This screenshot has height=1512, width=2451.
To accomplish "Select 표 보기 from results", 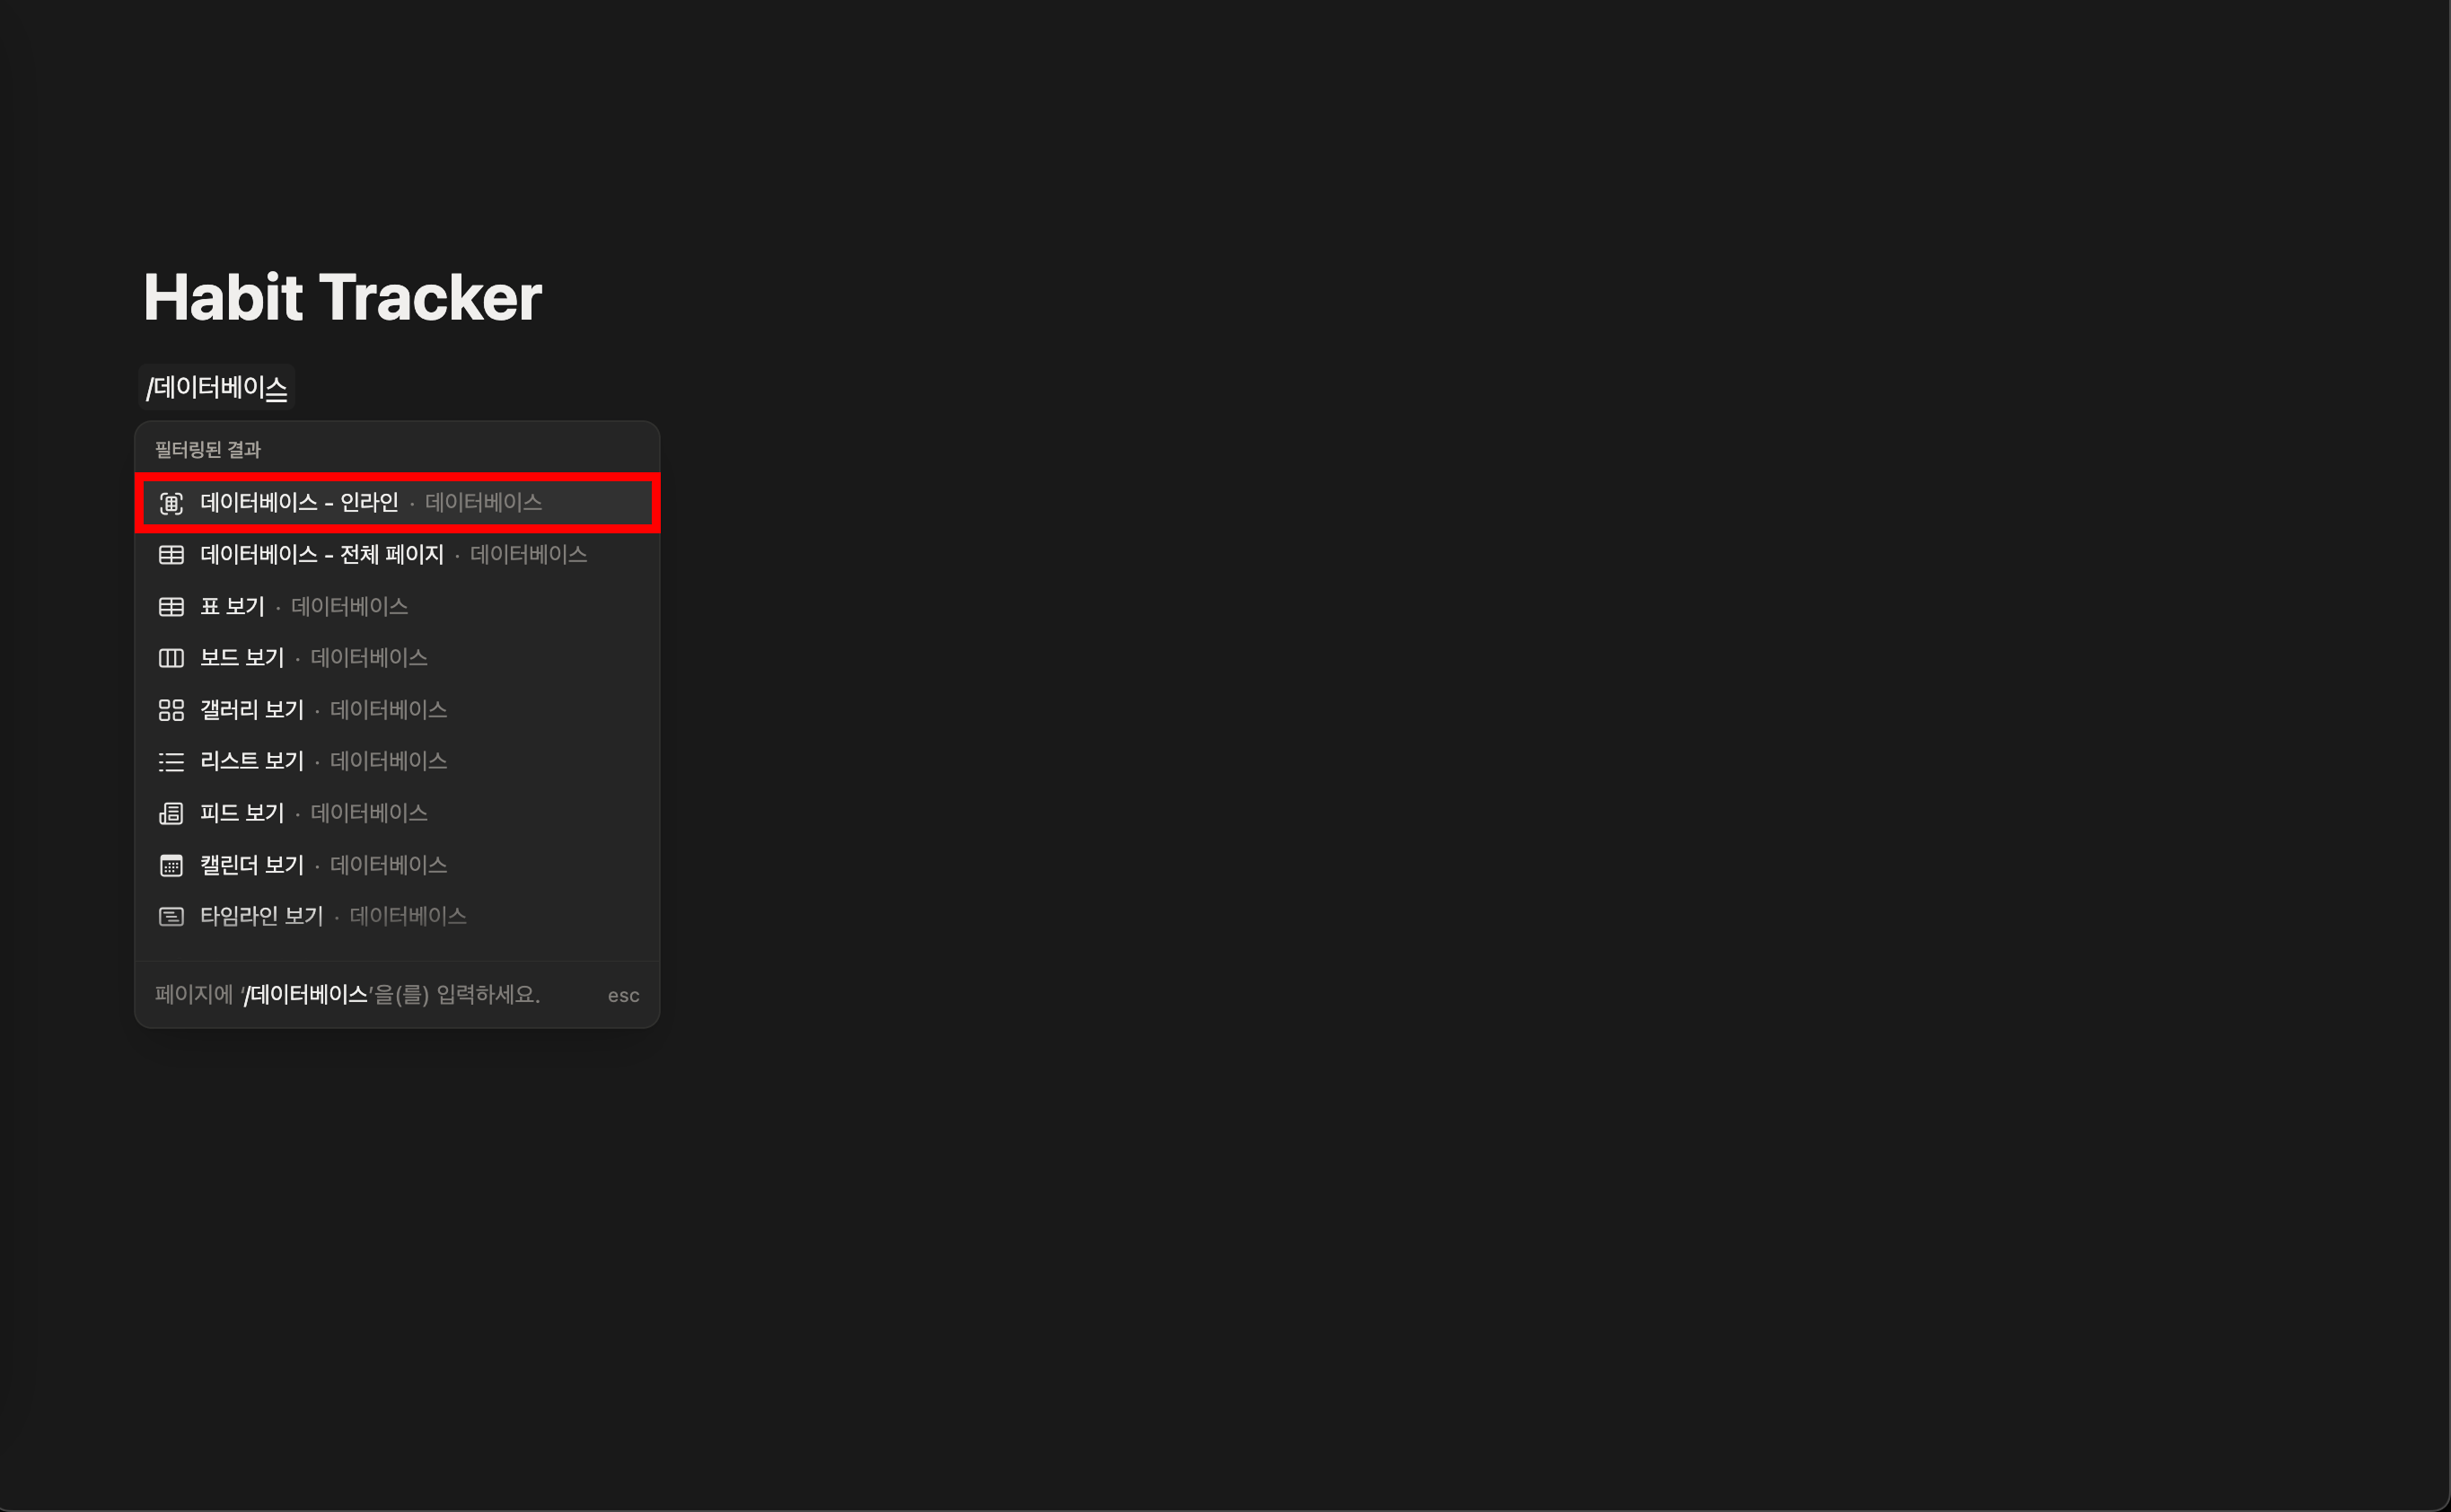I will point(232,607).
